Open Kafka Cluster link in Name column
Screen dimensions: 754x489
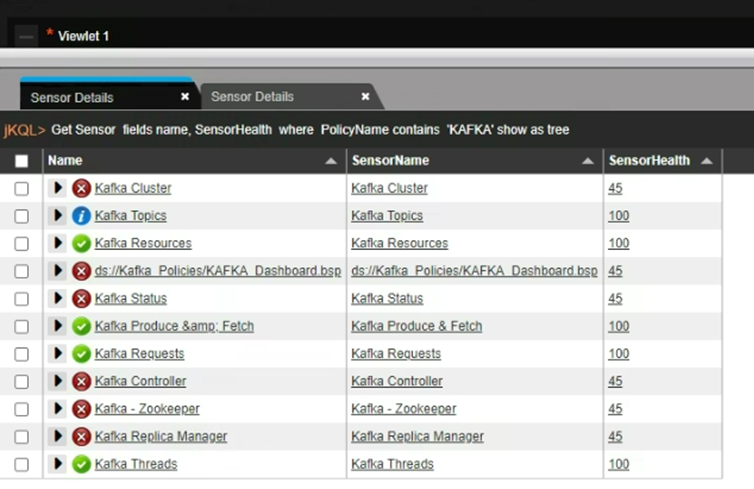pos(133,188)
